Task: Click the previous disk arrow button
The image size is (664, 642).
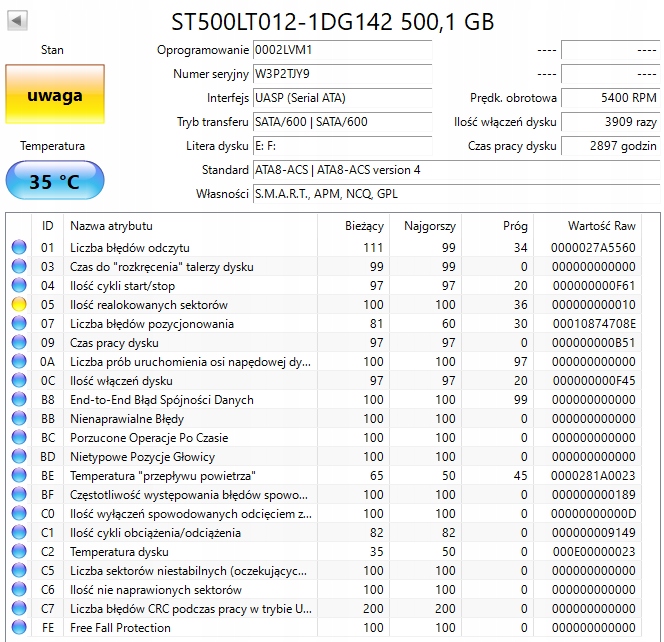Action: tap(18, 20)
